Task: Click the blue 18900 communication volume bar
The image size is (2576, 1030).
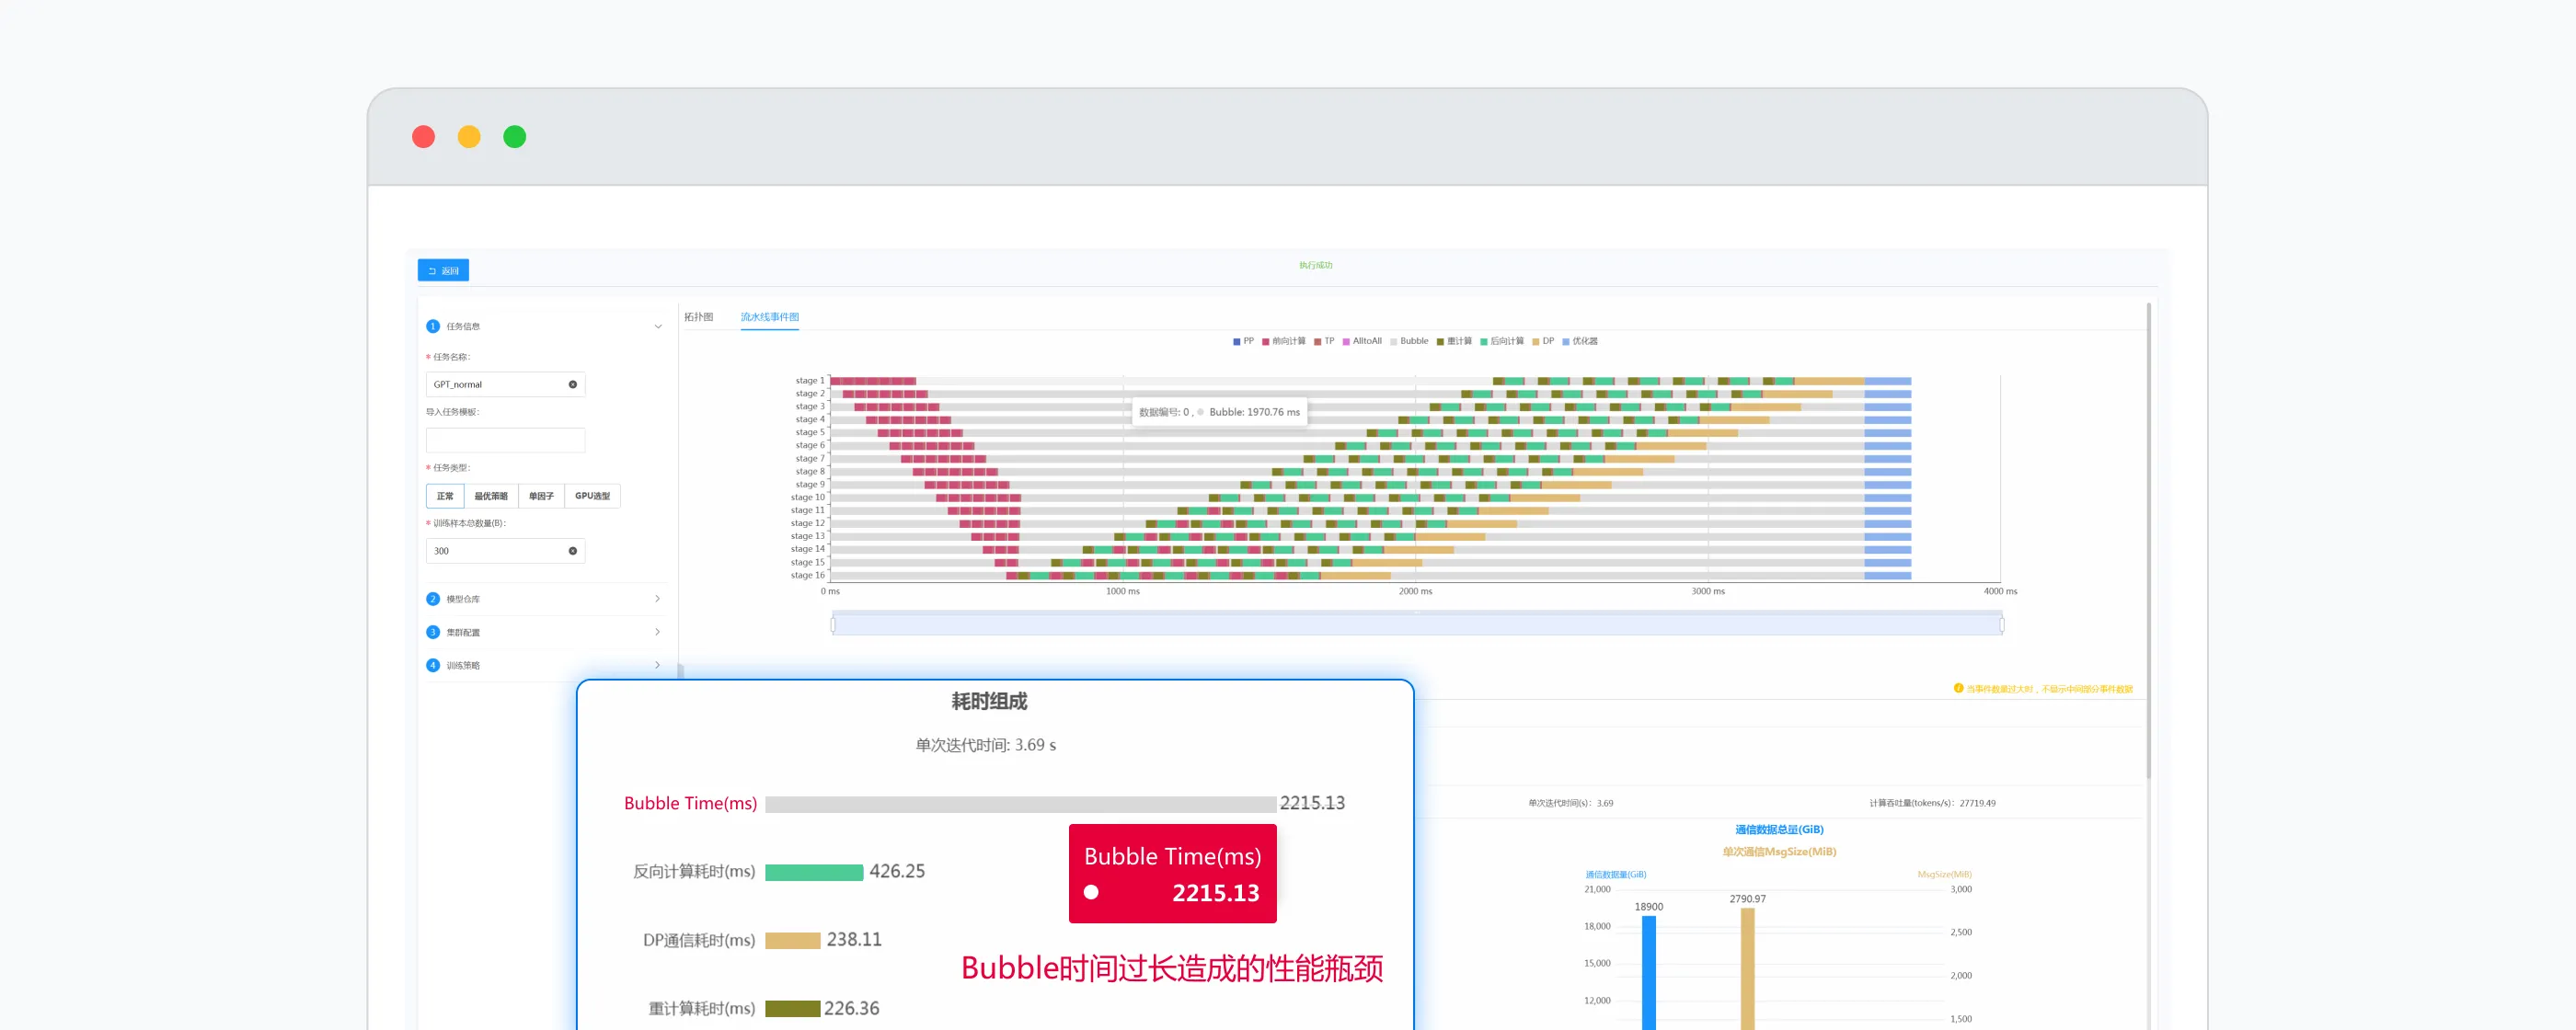Action: click(1649, 972)
